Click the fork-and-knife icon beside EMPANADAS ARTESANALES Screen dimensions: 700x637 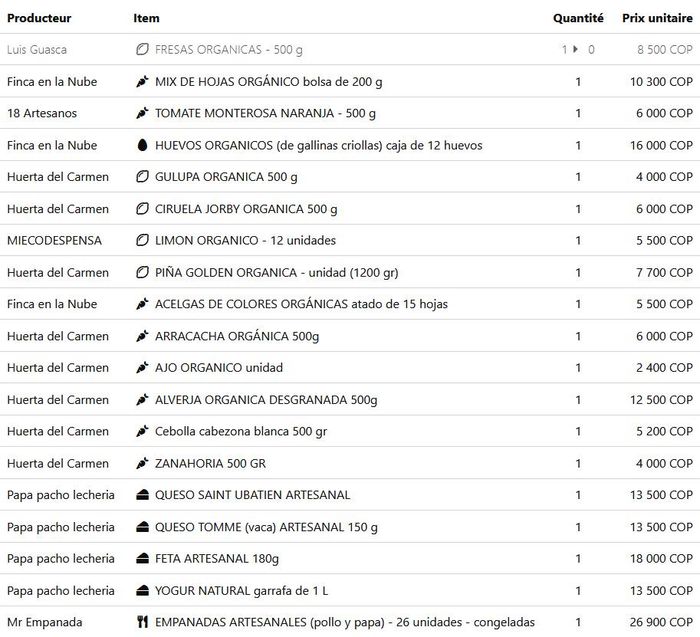point(142,622)
